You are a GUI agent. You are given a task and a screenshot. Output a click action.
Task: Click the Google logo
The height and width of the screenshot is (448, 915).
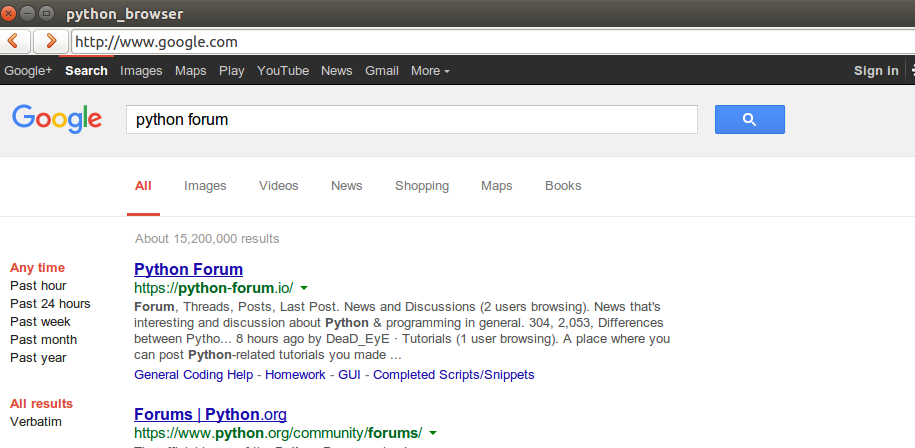pos(57,118)
